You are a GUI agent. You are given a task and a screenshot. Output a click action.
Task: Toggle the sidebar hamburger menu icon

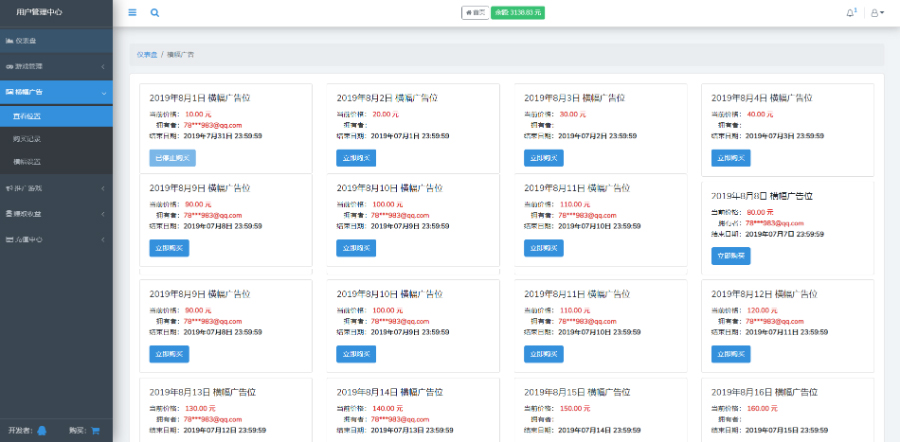(x=132, y=13)
